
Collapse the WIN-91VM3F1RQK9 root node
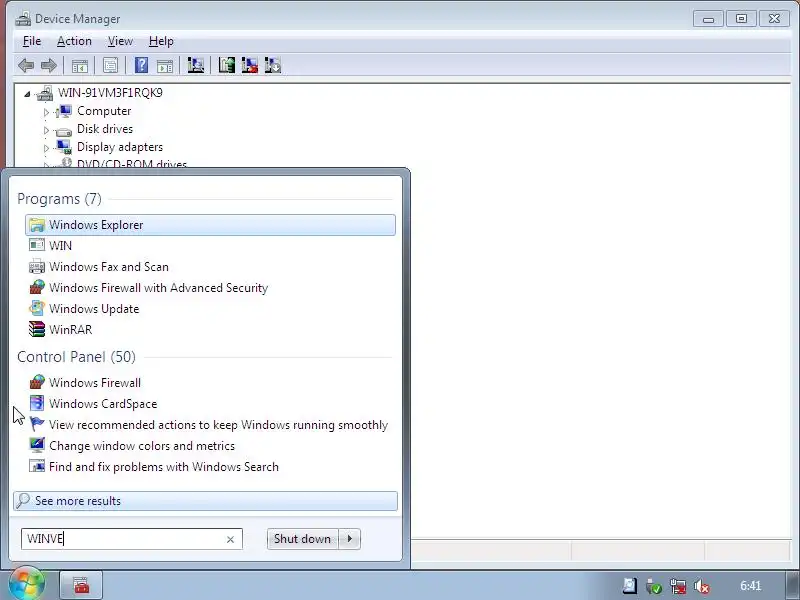[x=28, y=93]
